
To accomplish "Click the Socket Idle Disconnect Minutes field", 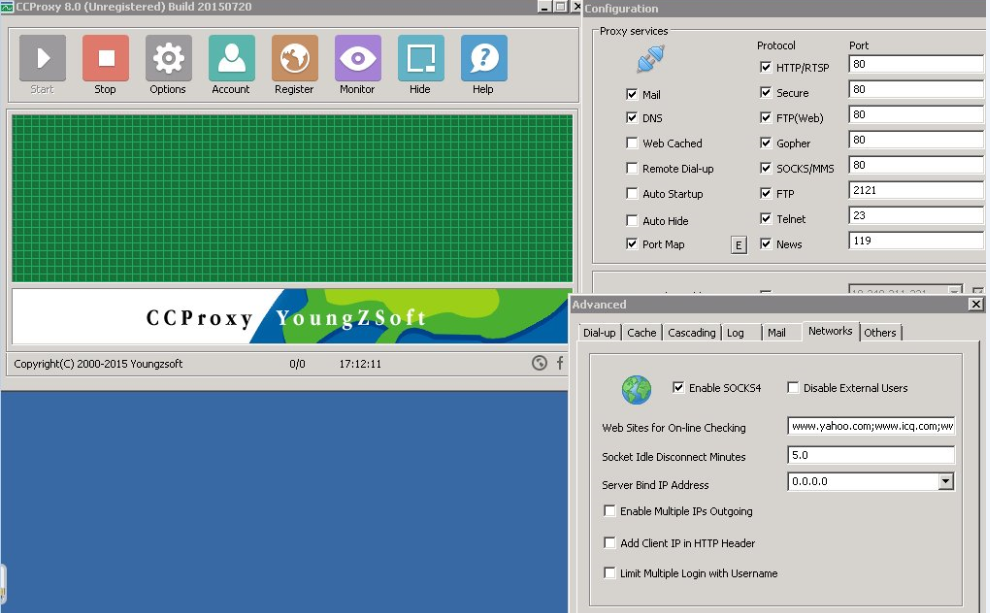I will 871,455.
